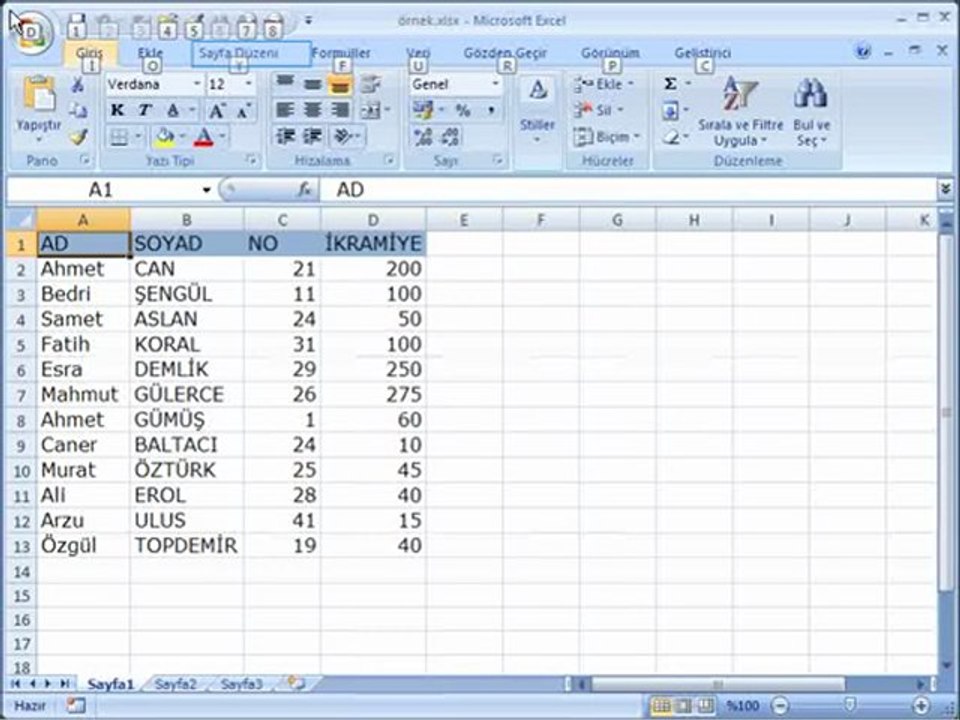Open the fill color dropdown arrow
The height and width of the screenshot is (720, 960).
tap(183, 136)
